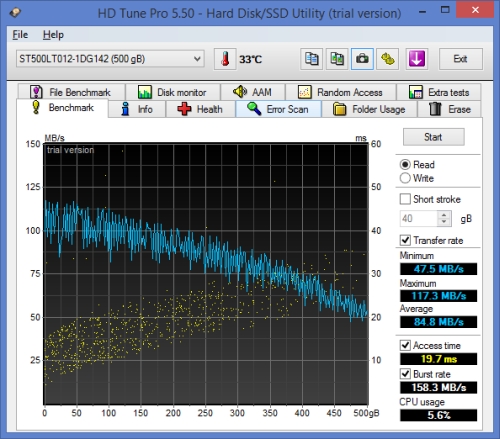
Task: Enable the Short stroke checkbox
Action: [405, 199]
